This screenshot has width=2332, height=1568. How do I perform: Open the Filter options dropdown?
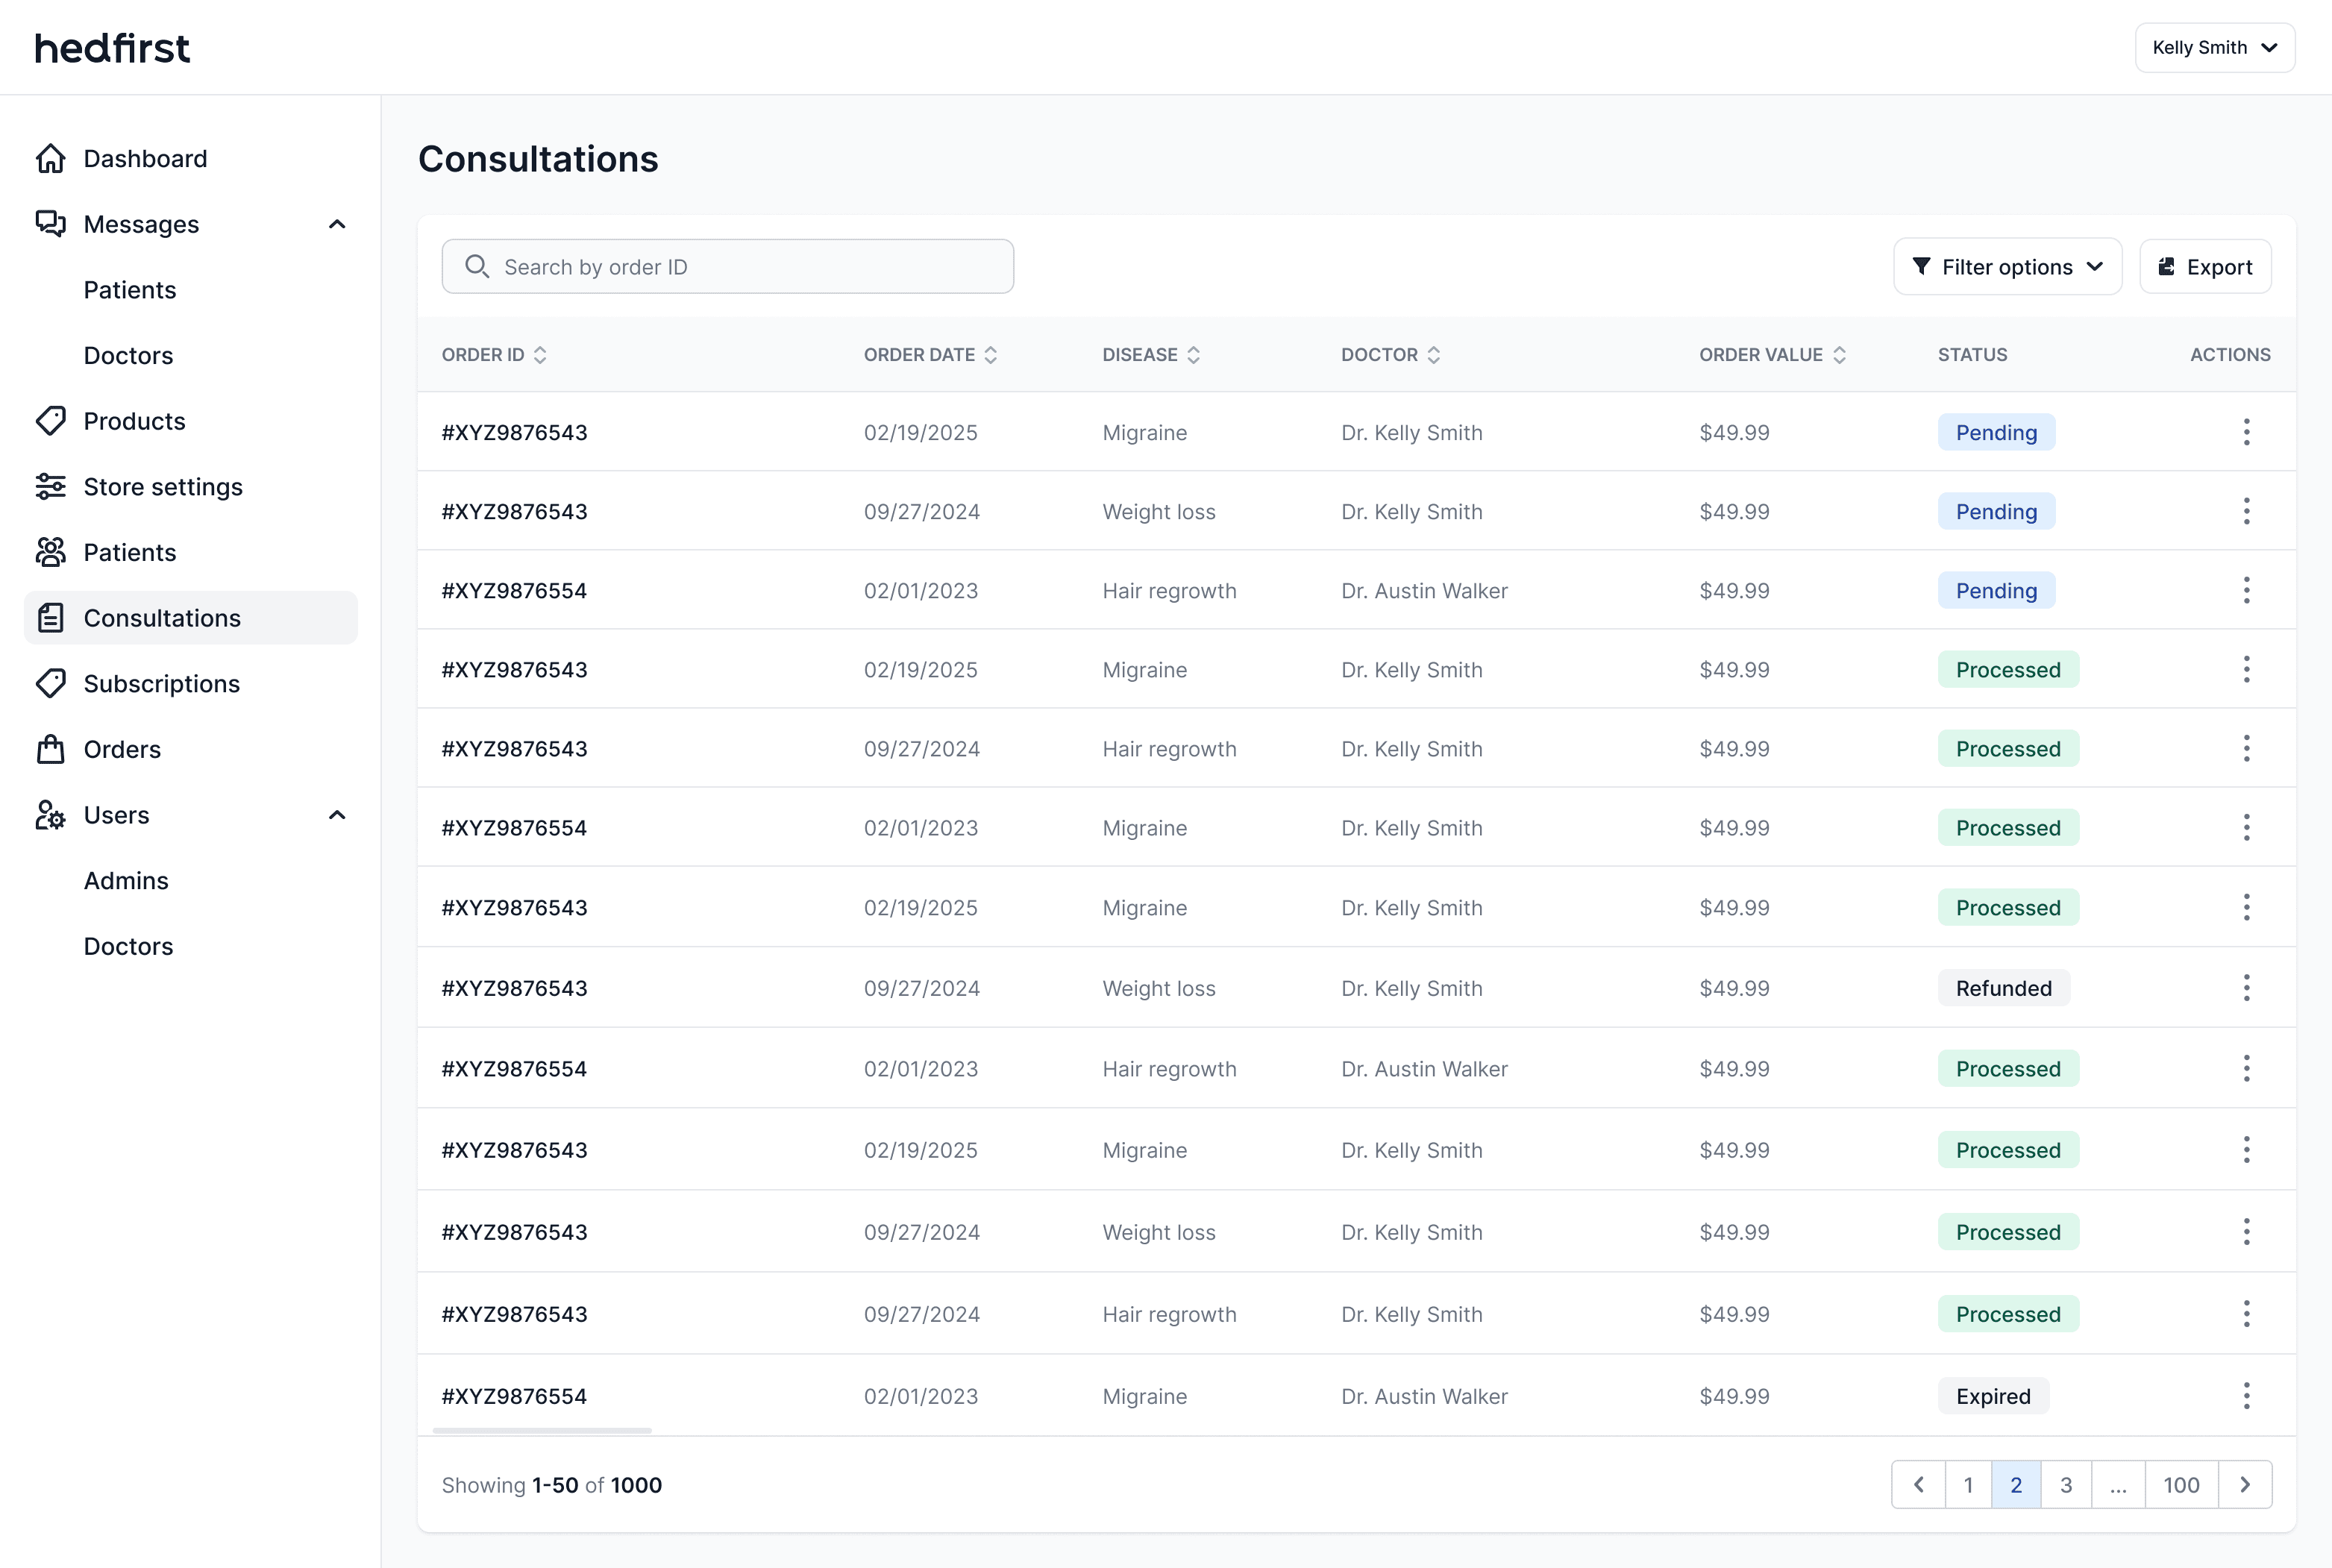[x=2007, y=267]
